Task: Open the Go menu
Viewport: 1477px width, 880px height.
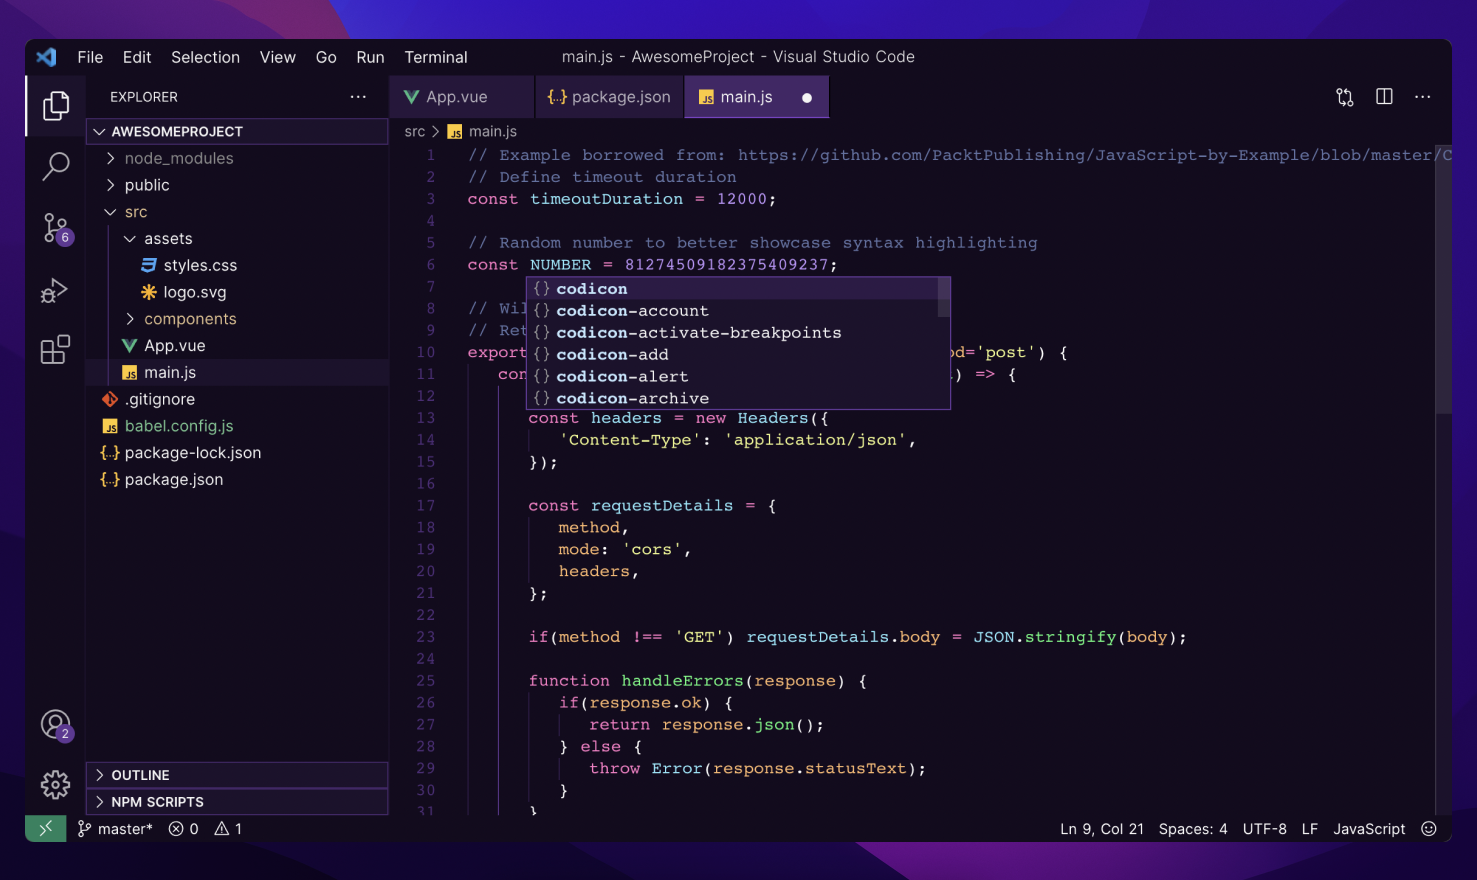Action: (x=326, y=57)
